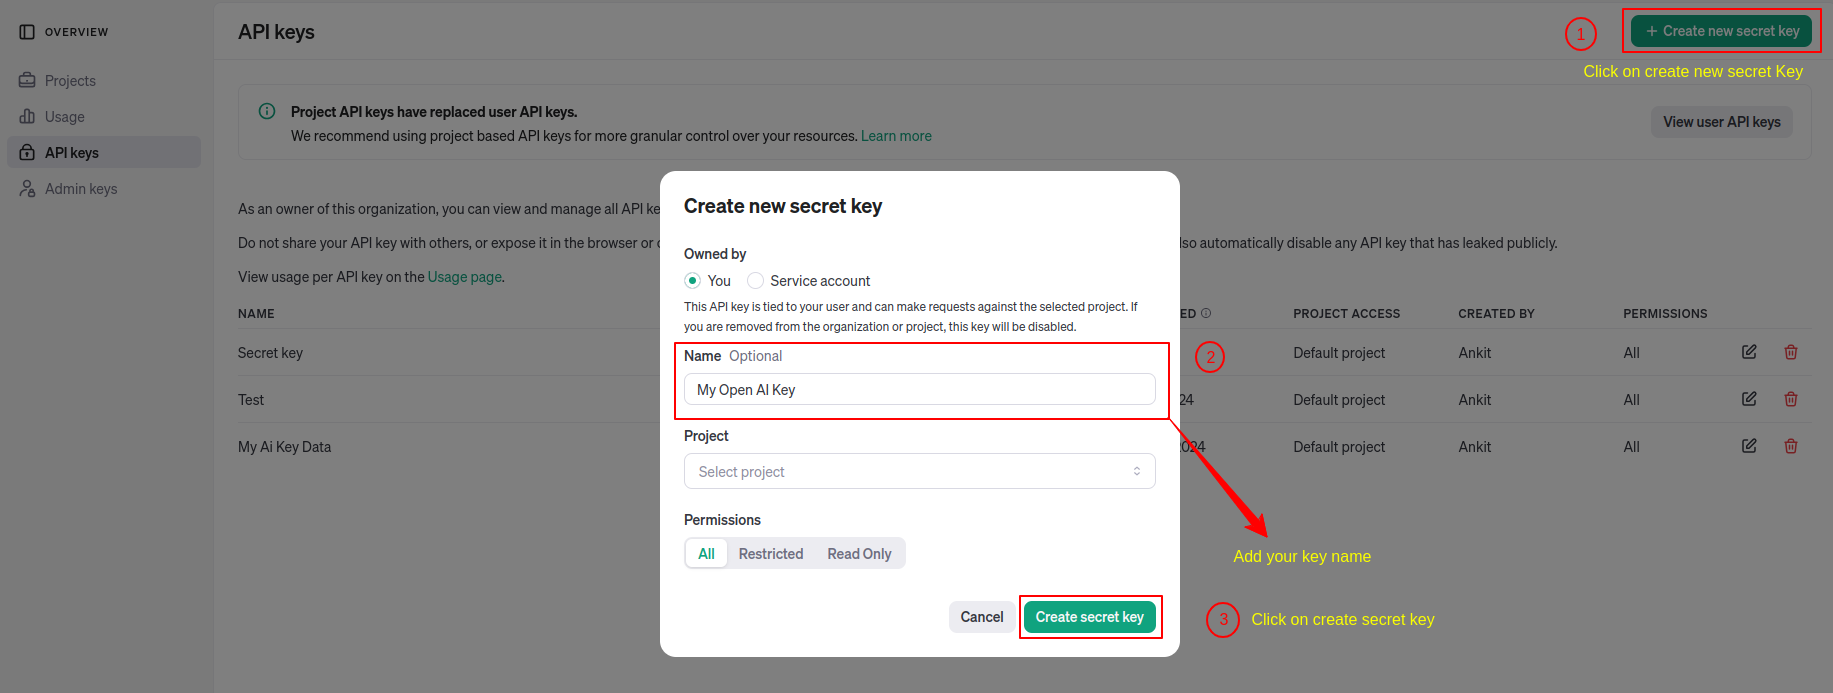This screenshot has height=693, width=1833.
Task: Click the info icon in the banner
Action: (x=267, y=111)
